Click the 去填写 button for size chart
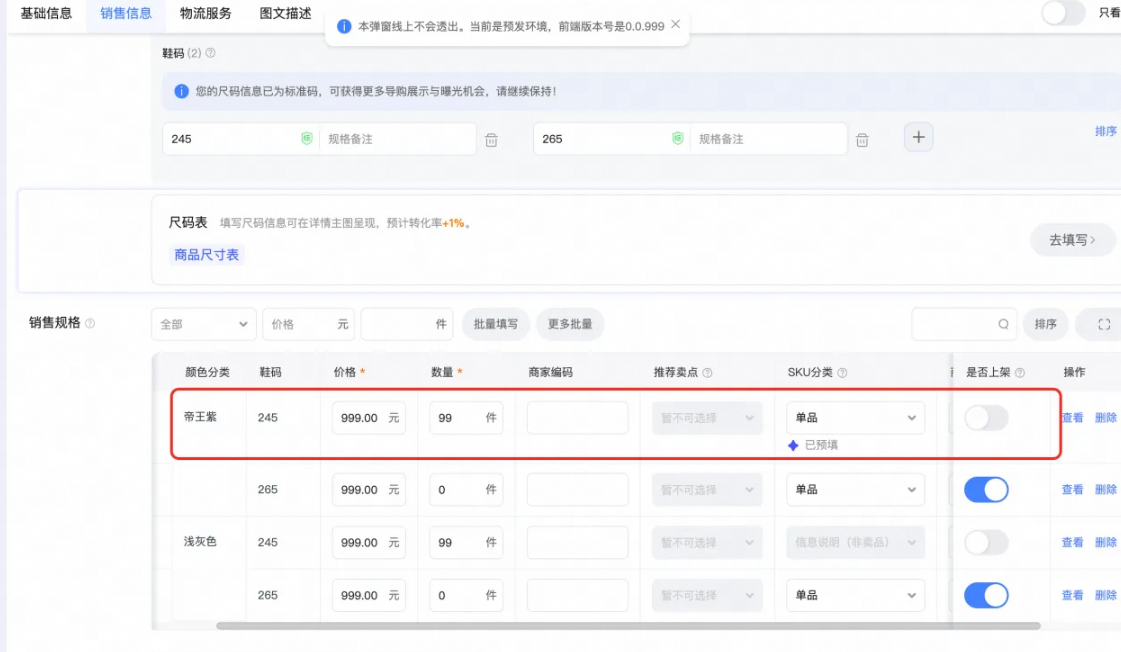Image resolution: width=1121 pixels, height=652 pixels. [1072, 240]
